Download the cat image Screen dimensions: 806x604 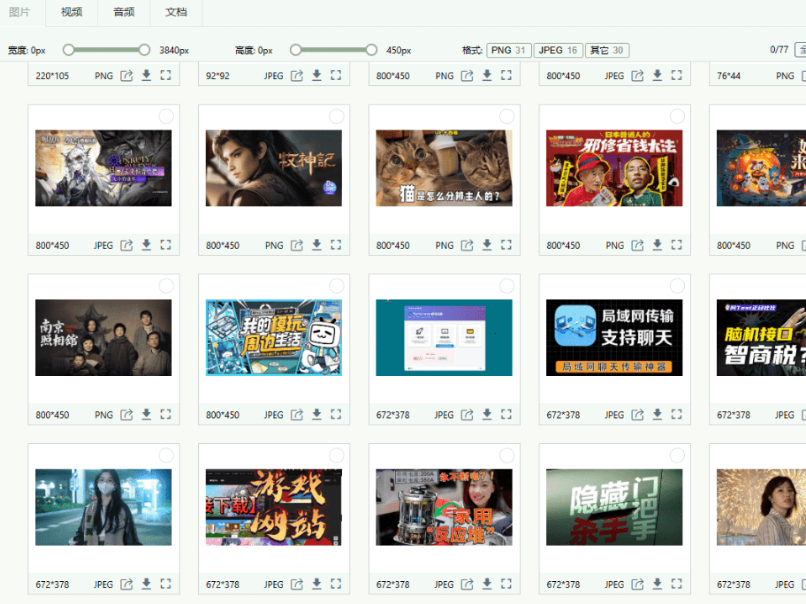[x=487, y=245]
